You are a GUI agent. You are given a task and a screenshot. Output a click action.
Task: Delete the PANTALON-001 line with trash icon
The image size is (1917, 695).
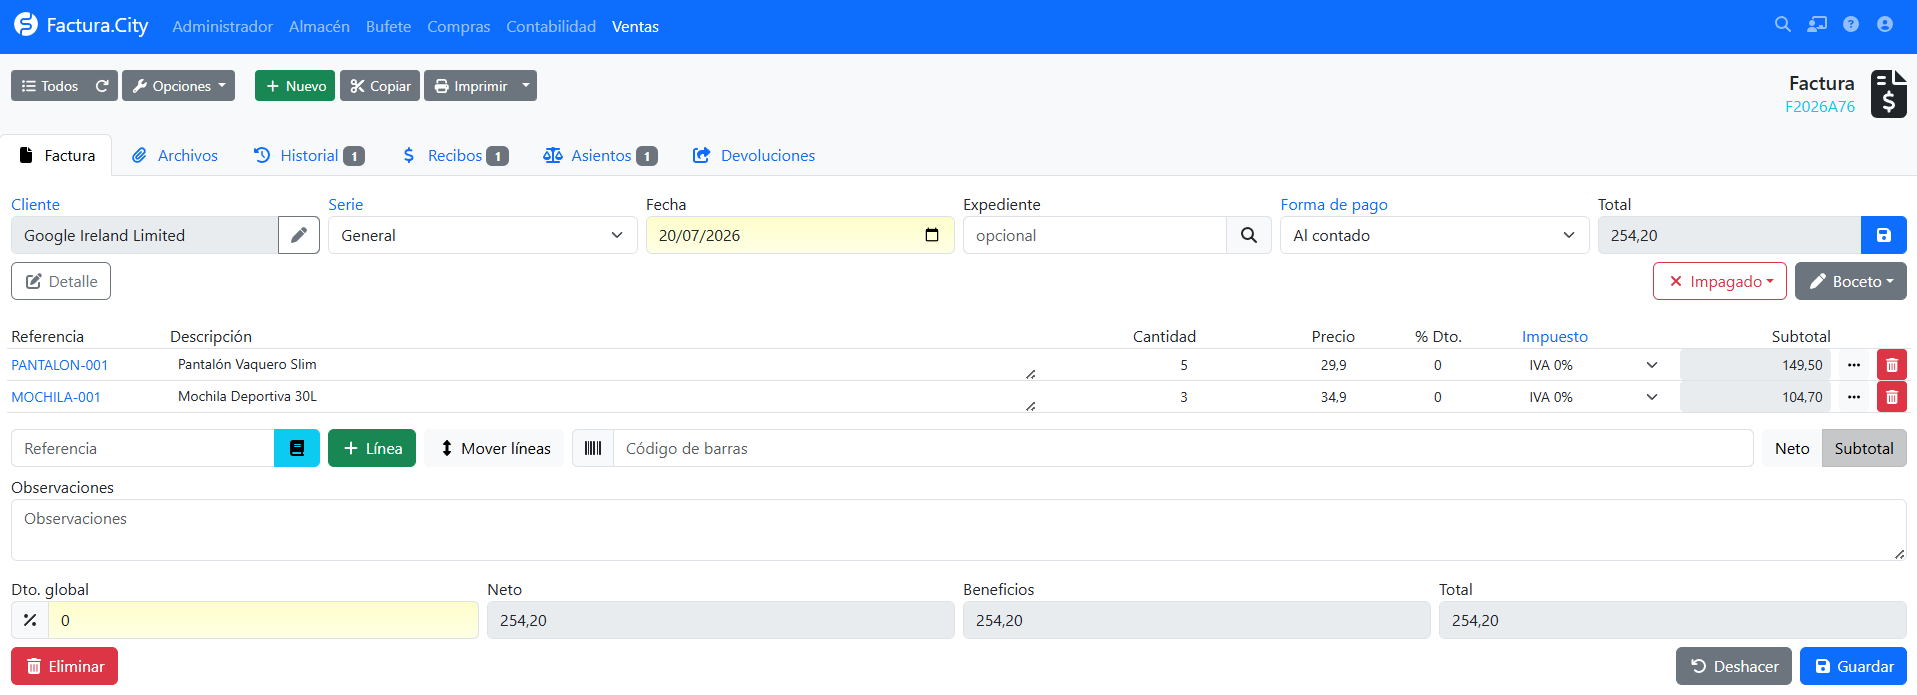pos(1892,365)
